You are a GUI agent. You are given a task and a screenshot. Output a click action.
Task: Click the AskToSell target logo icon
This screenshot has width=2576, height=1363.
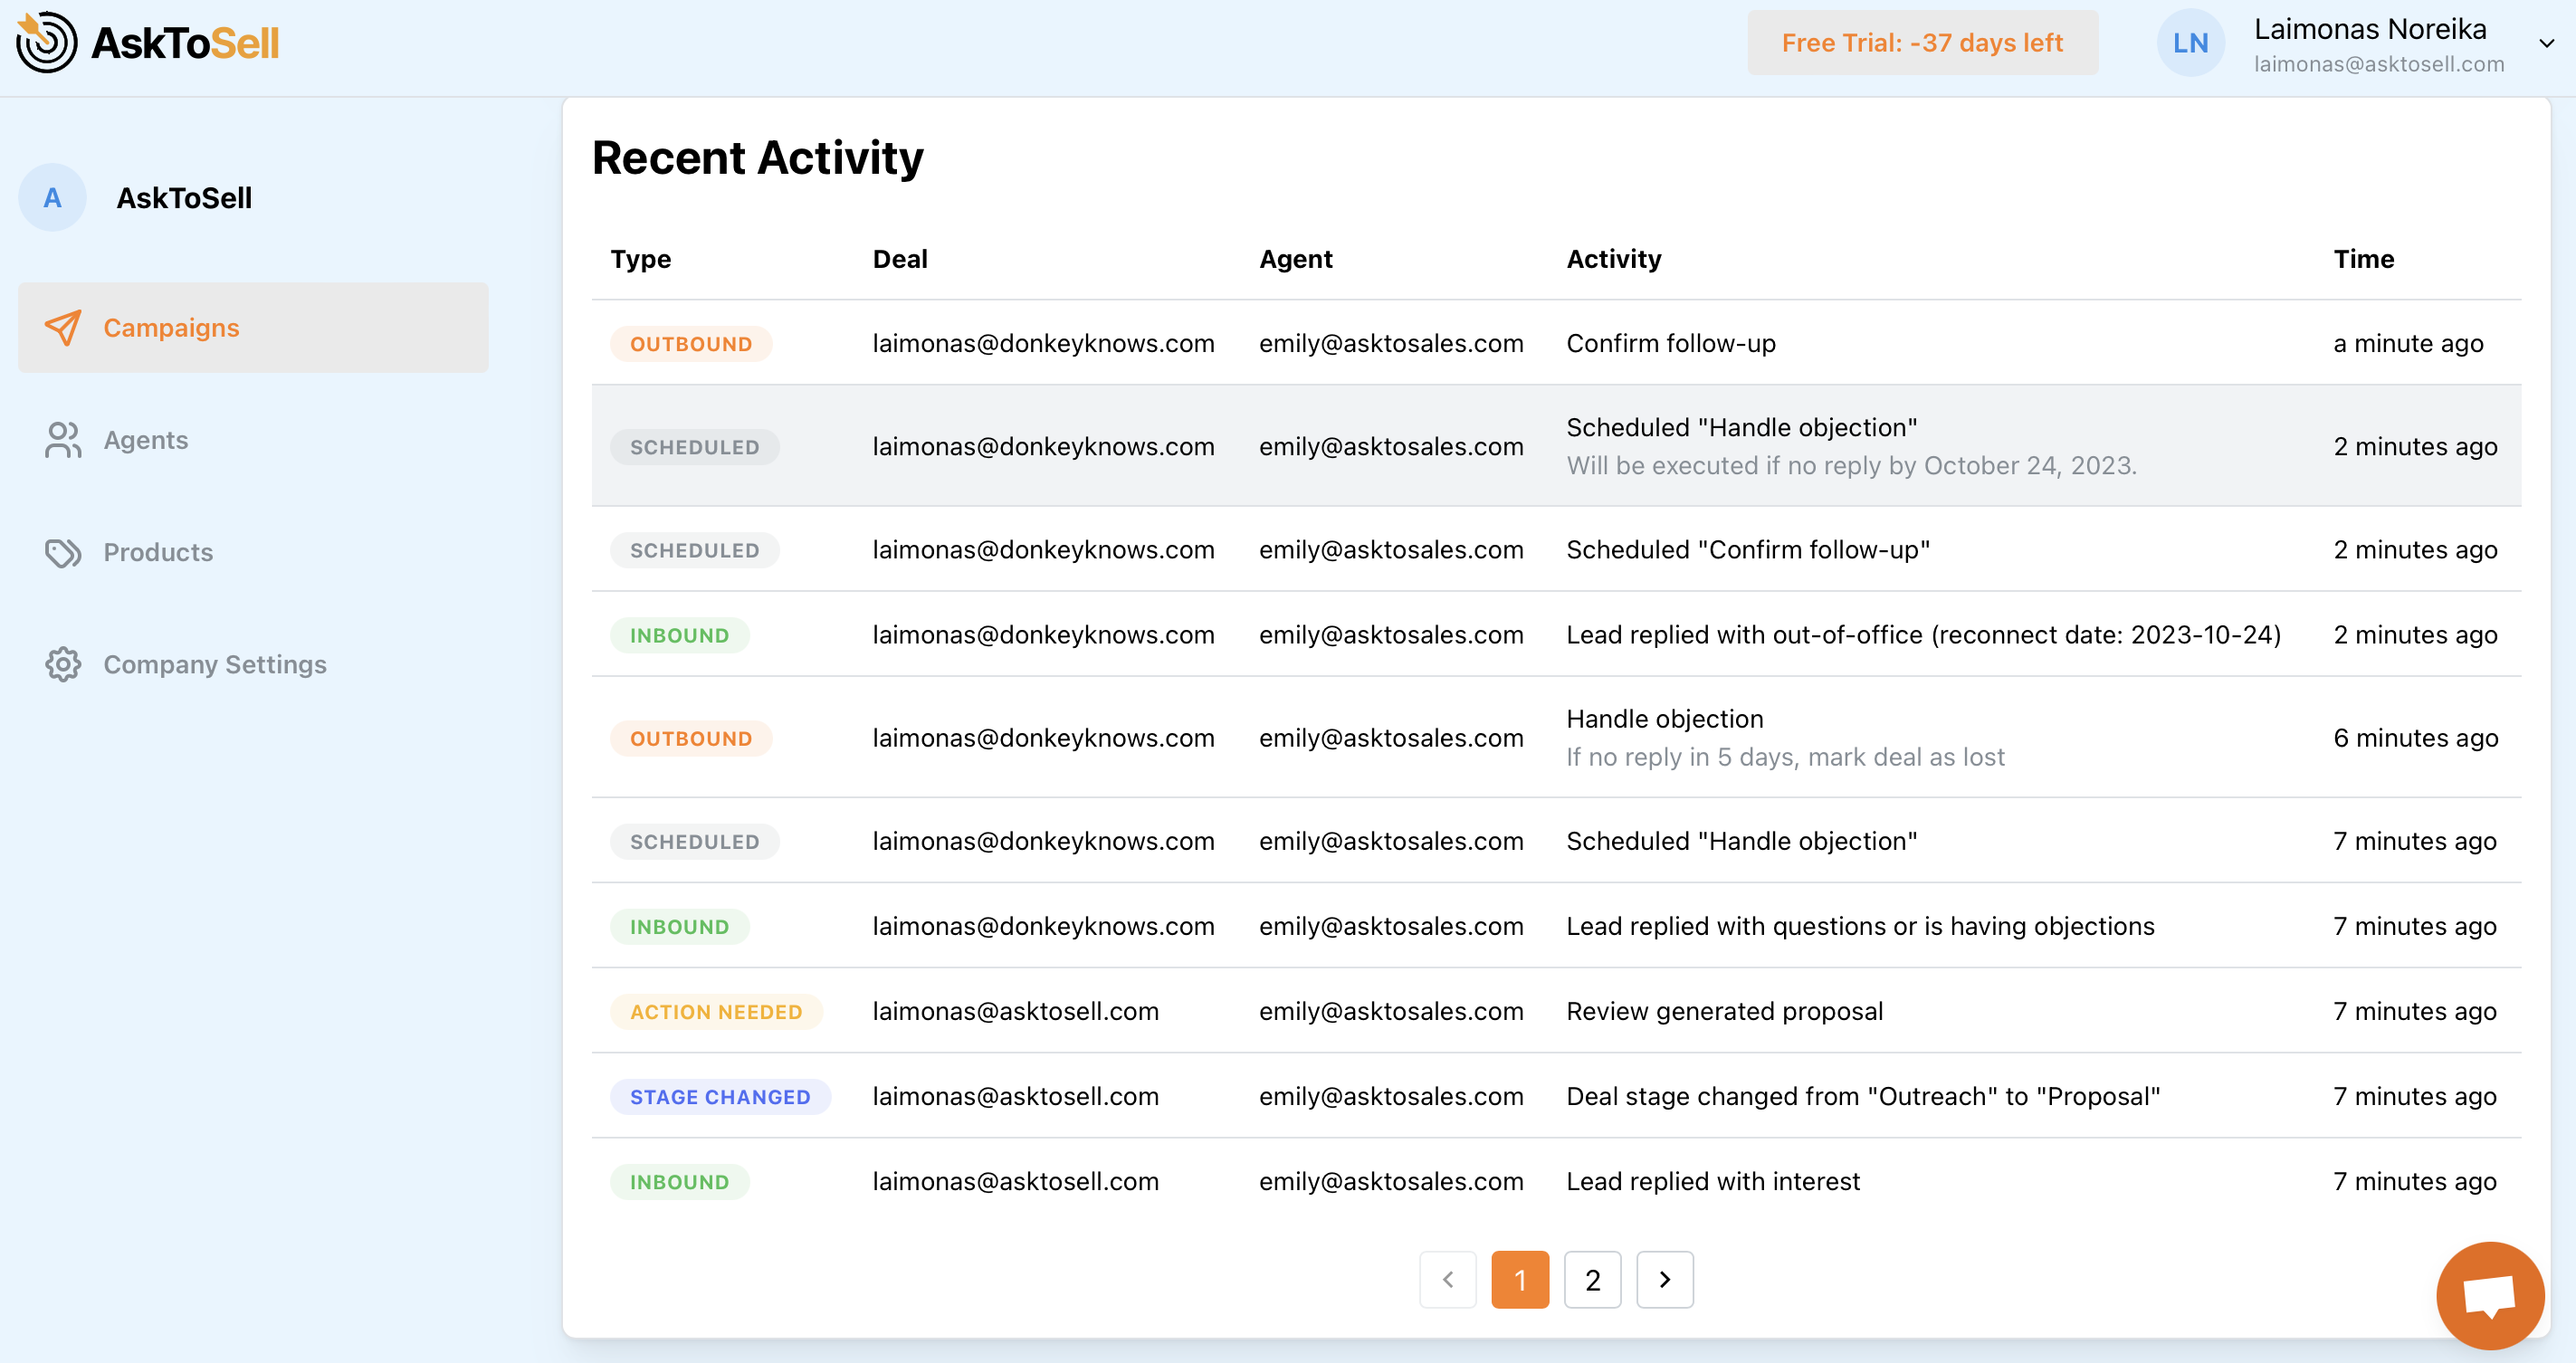coord(46,42)
